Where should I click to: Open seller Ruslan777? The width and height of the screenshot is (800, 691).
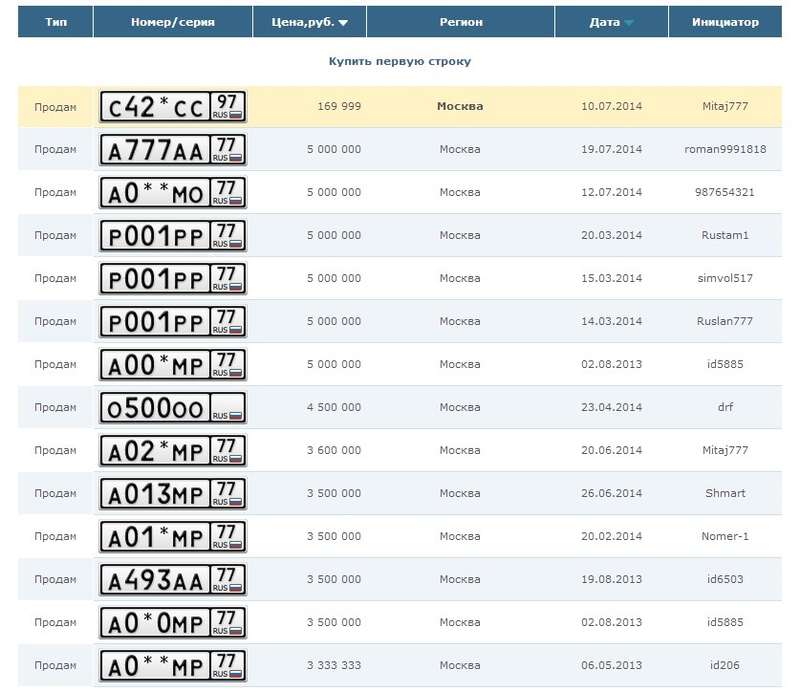coord(725,321)
